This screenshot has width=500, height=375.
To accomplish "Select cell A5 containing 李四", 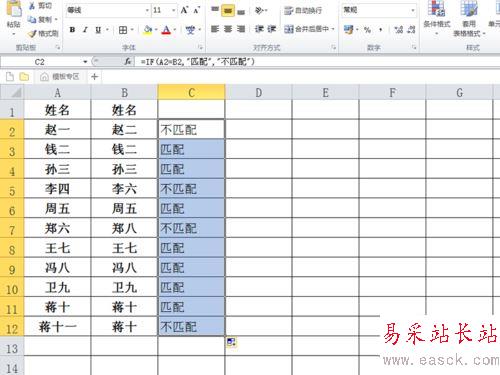I will pyautogui.click(x=57, y=189).
